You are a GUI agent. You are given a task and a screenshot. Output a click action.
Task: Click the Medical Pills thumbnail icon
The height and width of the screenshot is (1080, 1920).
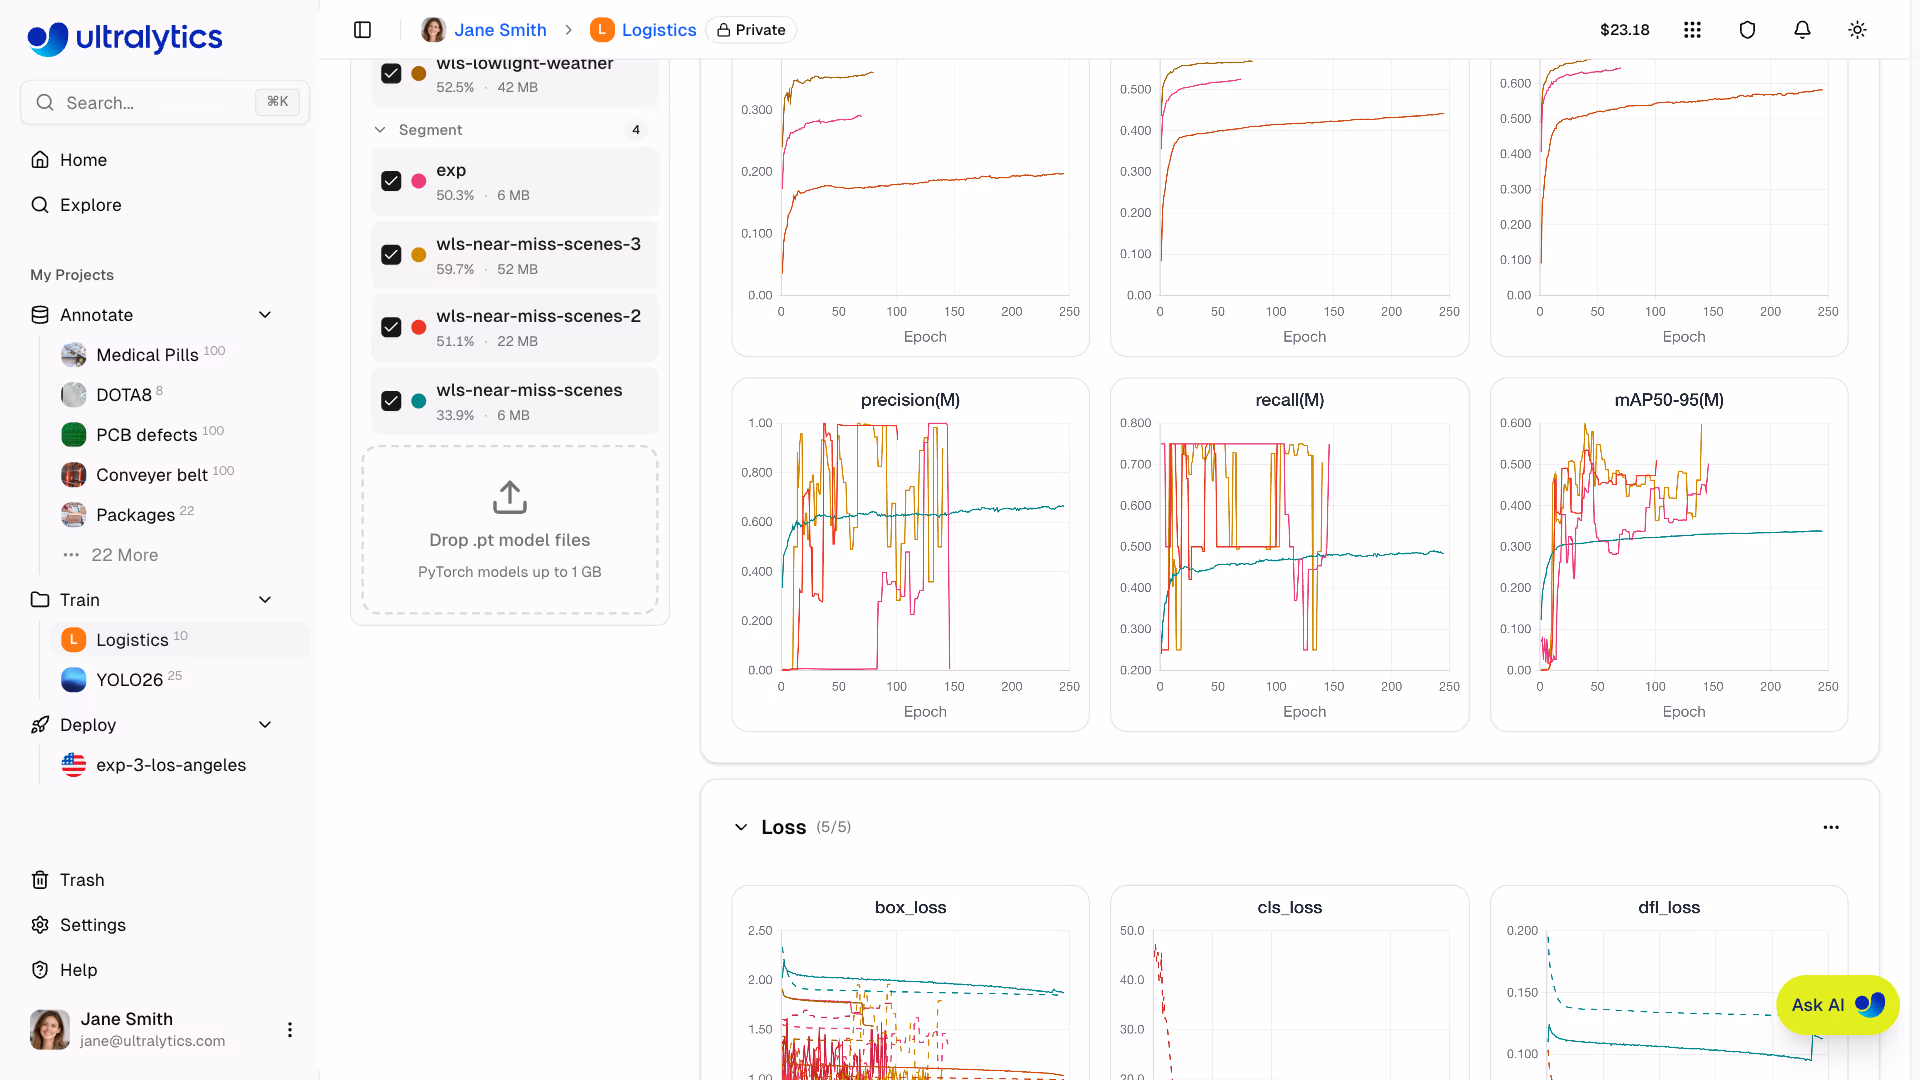pyautogui.click(x=74, y=355)
